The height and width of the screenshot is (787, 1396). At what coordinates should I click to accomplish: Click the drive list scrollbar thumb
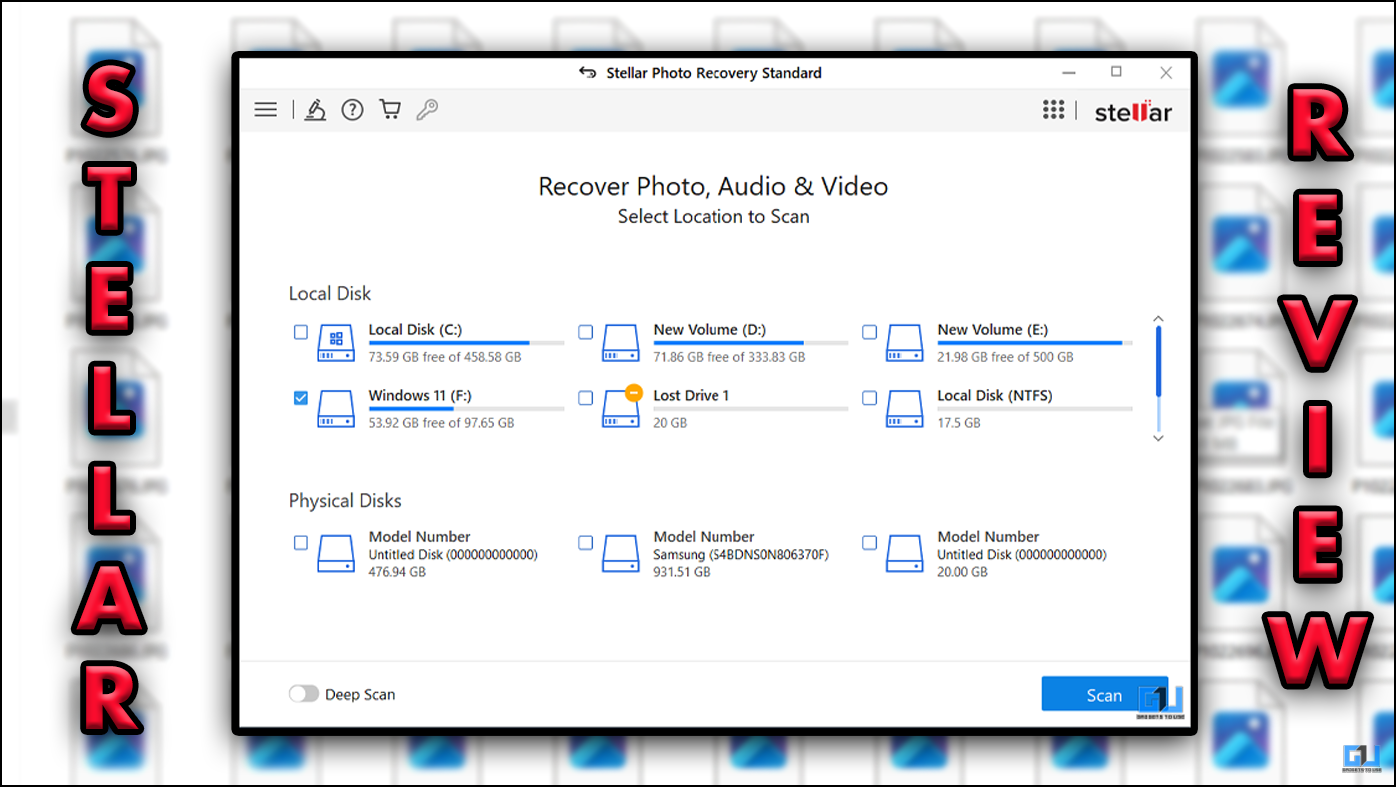click(1158, 360)
